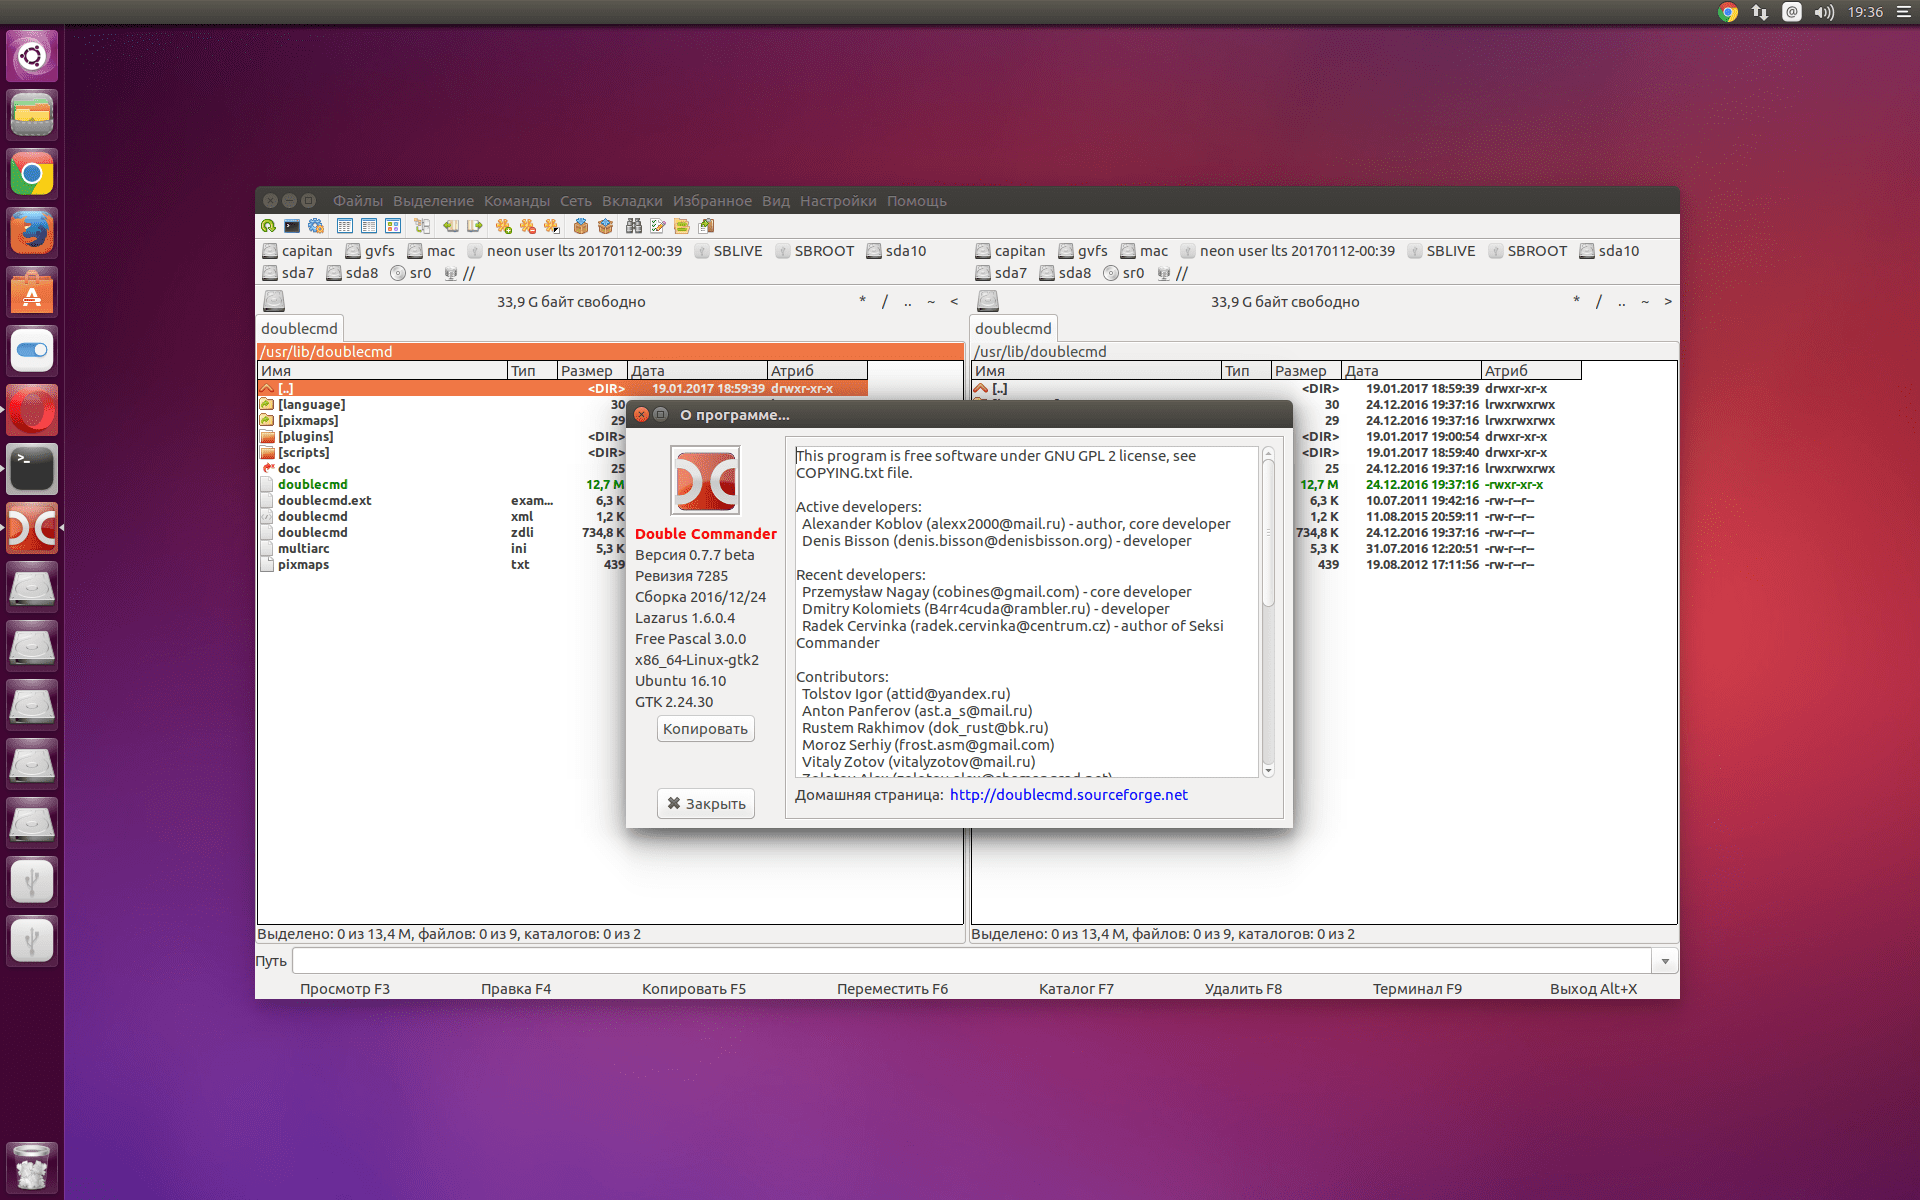Click the extract files box icon

605,226
